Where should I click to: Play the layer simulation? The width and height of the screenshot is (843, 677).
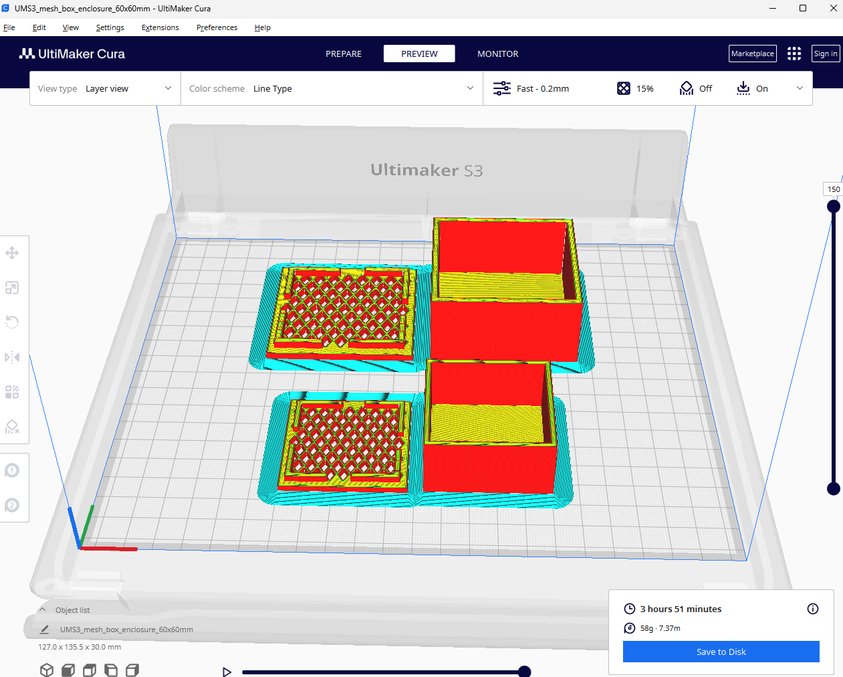[227, 672]
